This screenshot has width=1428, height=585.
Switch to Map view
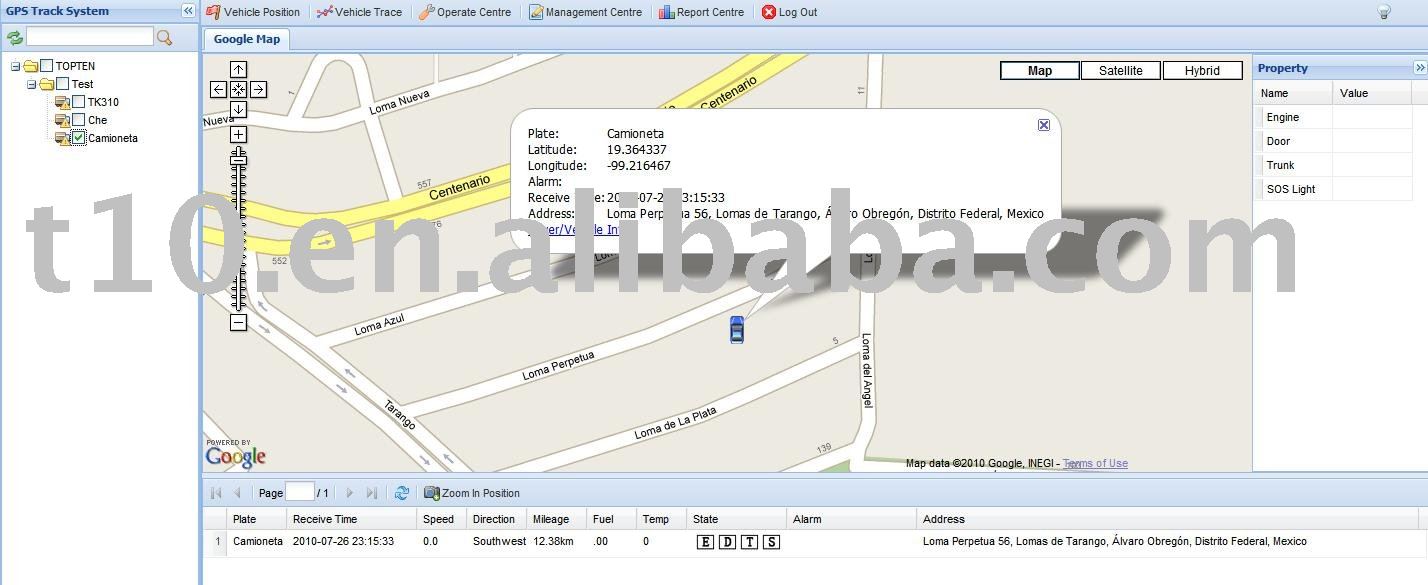pyautogui.click(x=1040, y=70)
